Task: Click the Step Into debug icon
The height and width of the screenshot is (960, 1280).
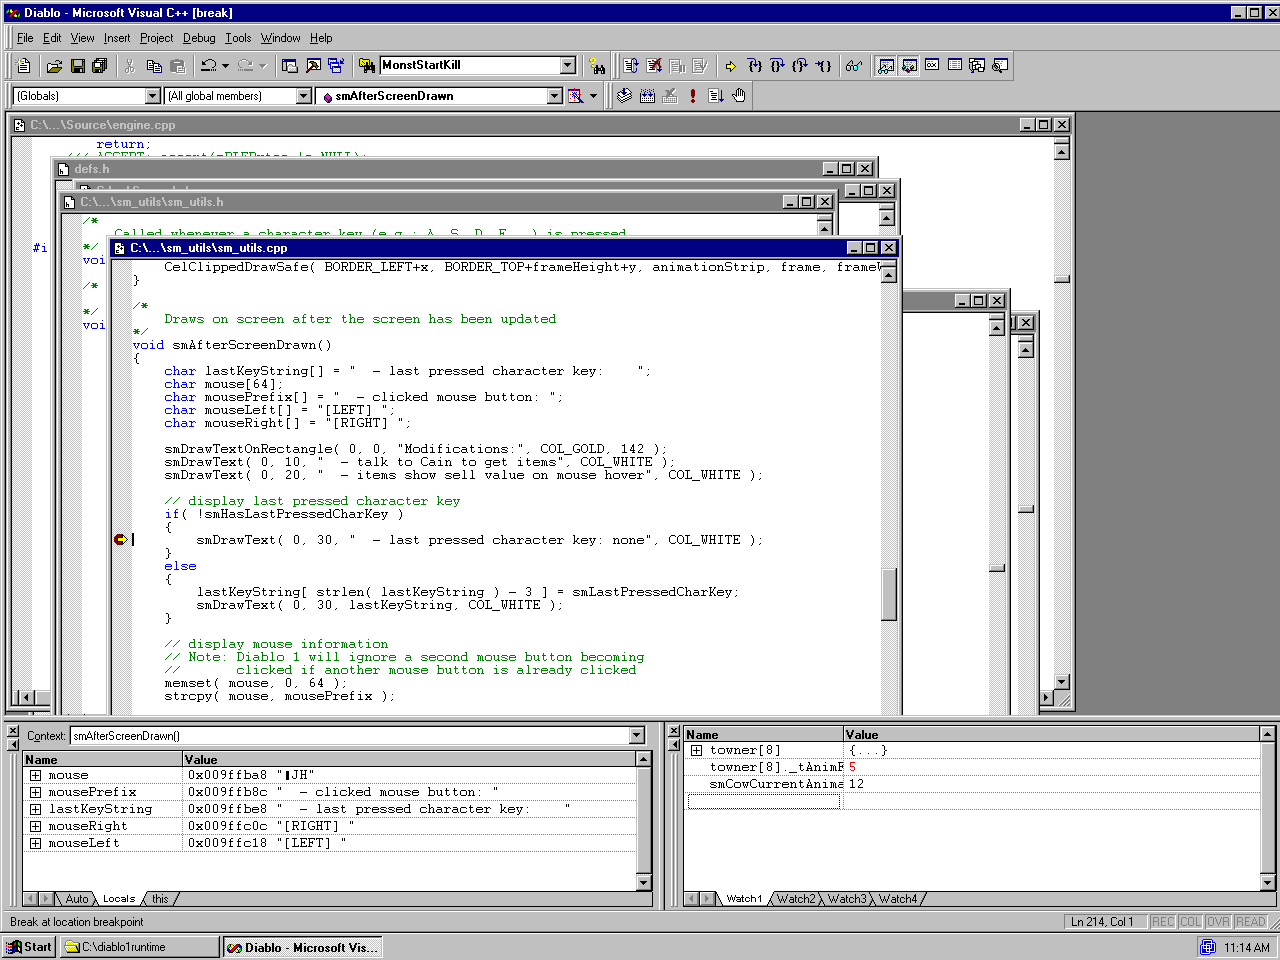Action: pyautogui.click(x=755, y=66)
